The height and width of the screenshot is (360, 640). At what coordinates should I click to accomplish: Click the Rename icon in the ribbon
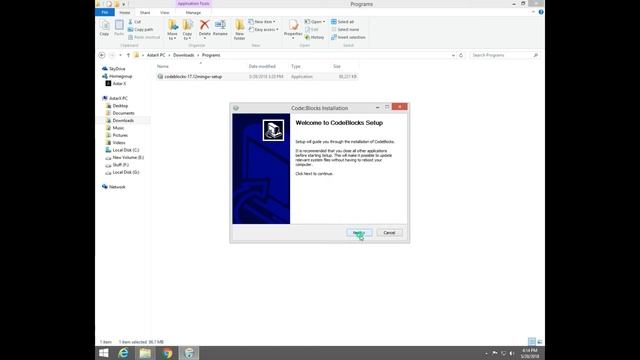(220, 28)
